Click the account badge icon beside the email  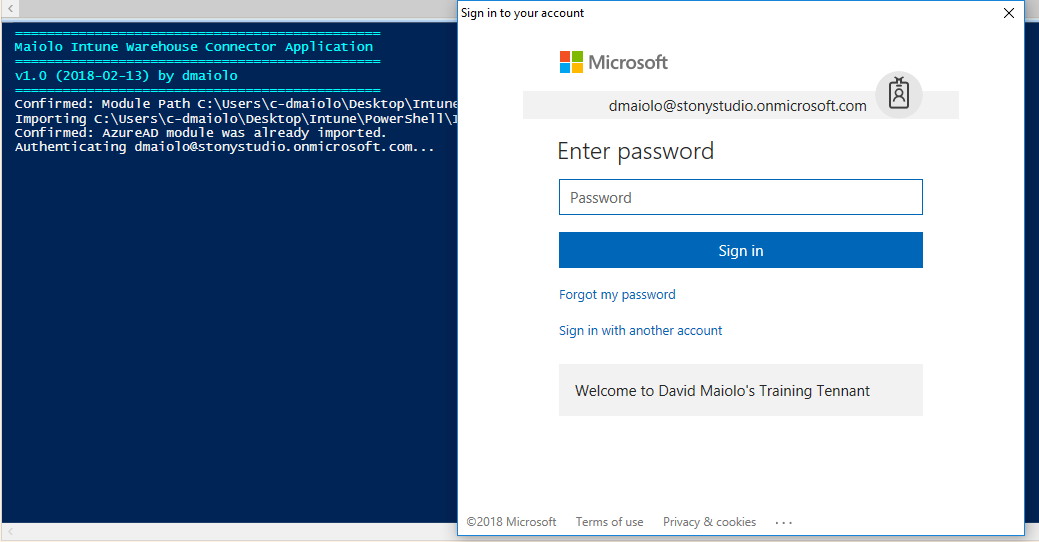[x=899, y=94]
